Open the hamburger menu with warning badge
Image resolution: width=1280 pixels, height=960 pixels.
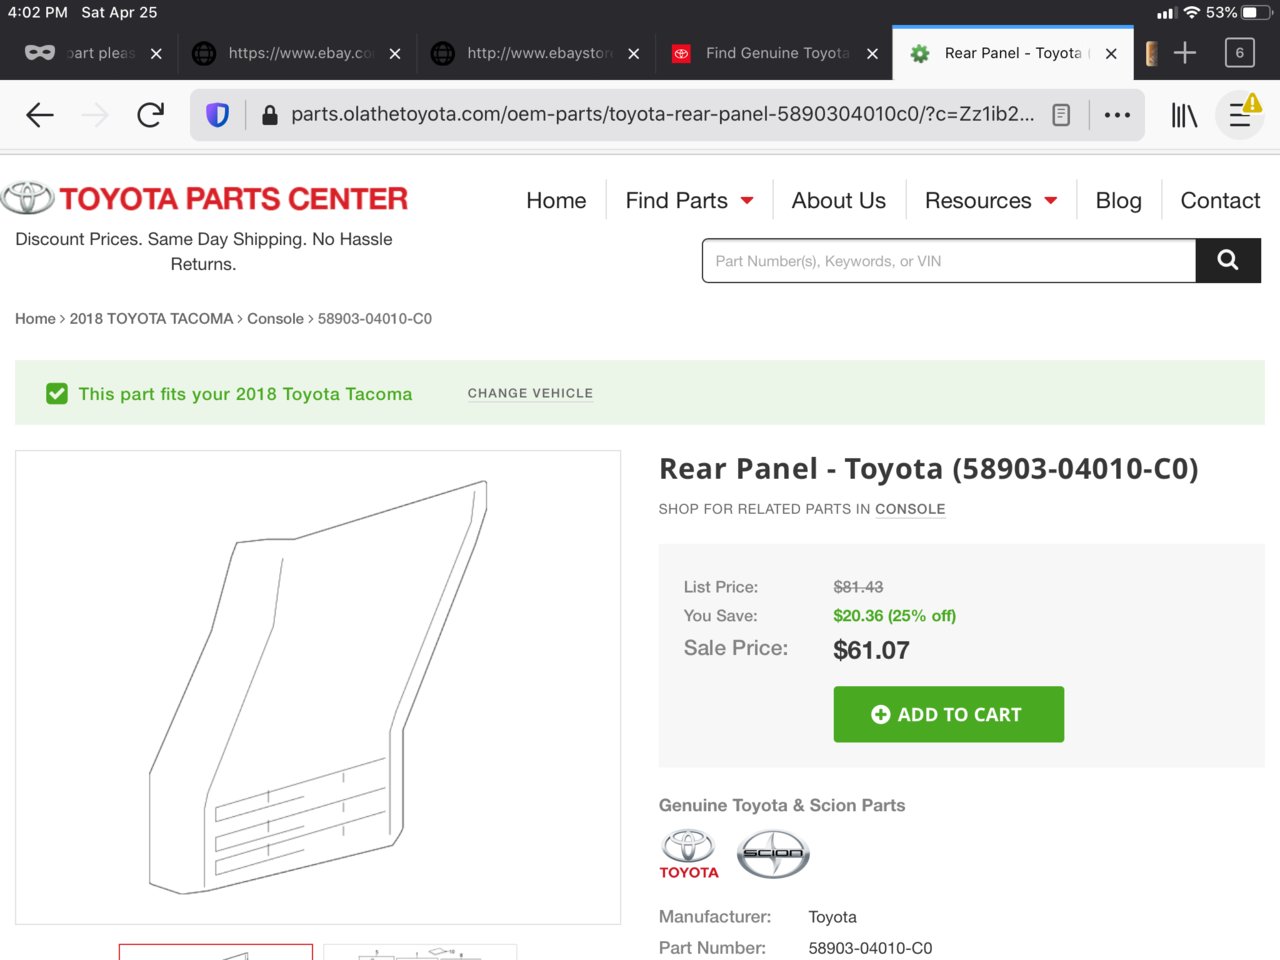(1241, 114)
